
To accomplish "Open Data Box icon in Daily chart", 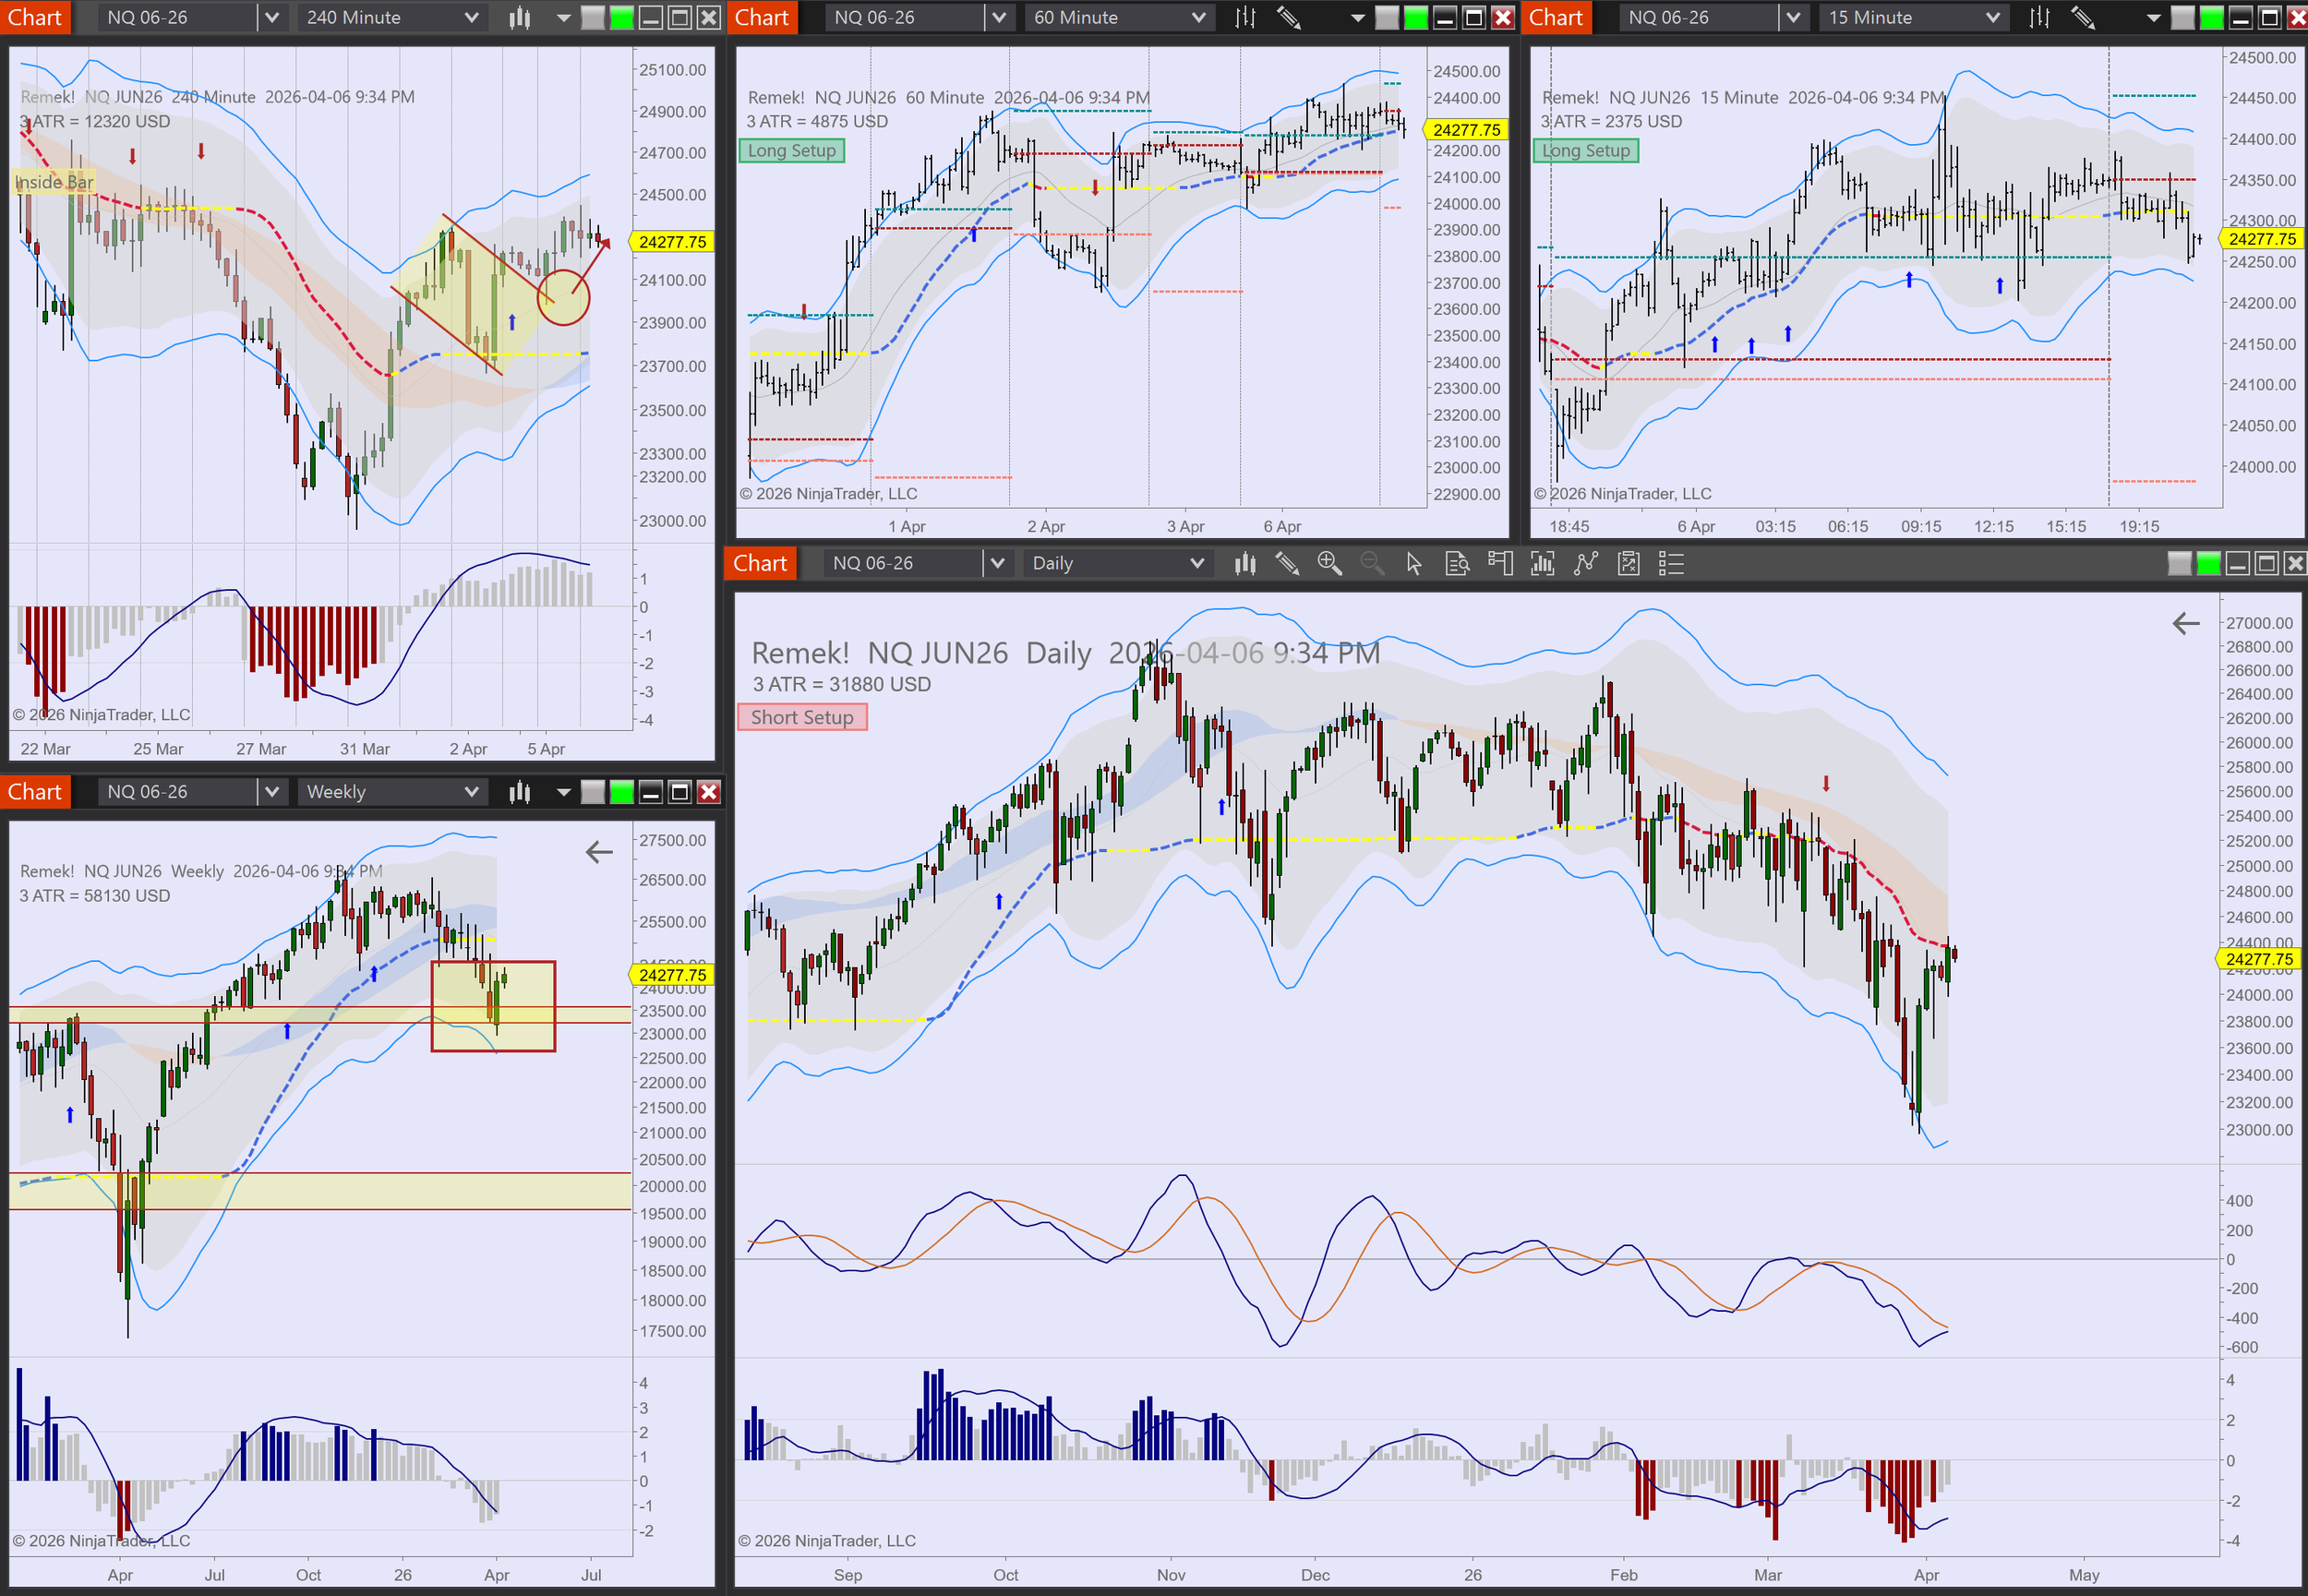I will 1457,564.
